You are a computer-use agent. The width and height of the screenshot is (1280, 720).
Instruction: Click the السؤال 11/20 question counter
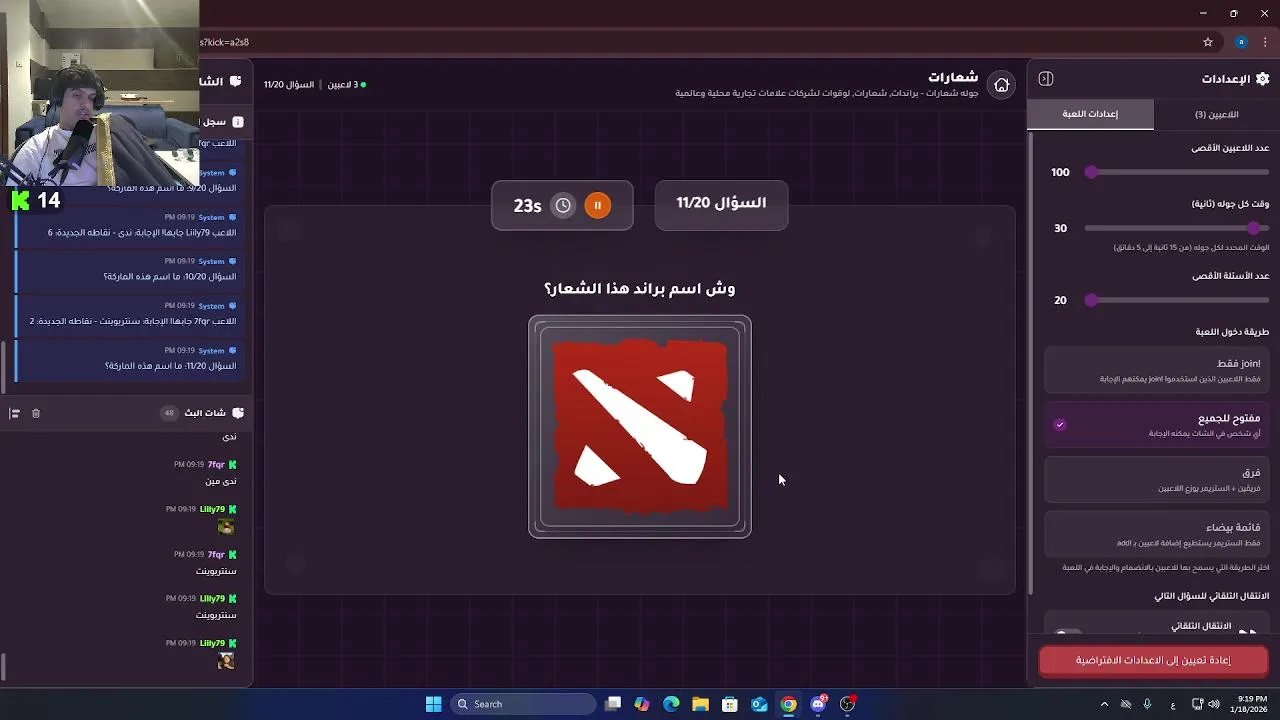tap(721, 203)
